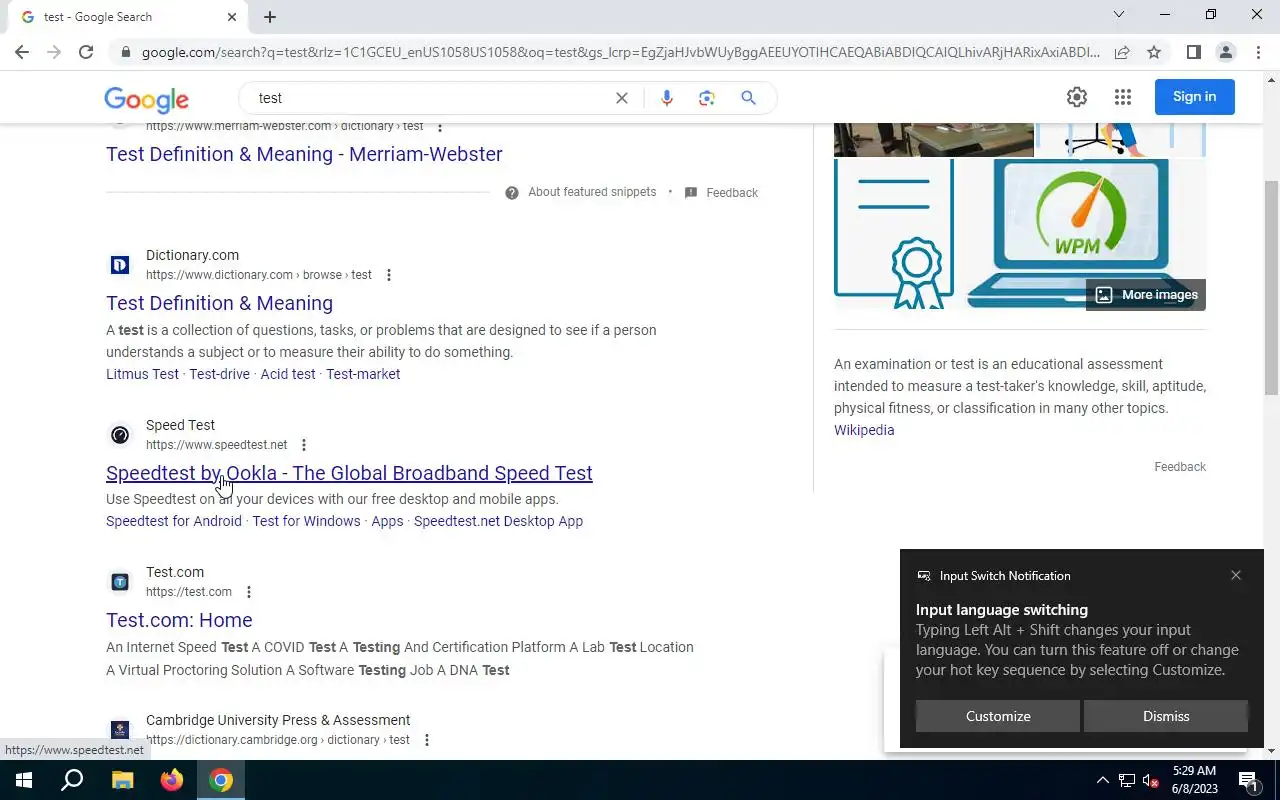Click into the Google search box
Viewport: 1280px width, 800px height.
pos(430,98)
